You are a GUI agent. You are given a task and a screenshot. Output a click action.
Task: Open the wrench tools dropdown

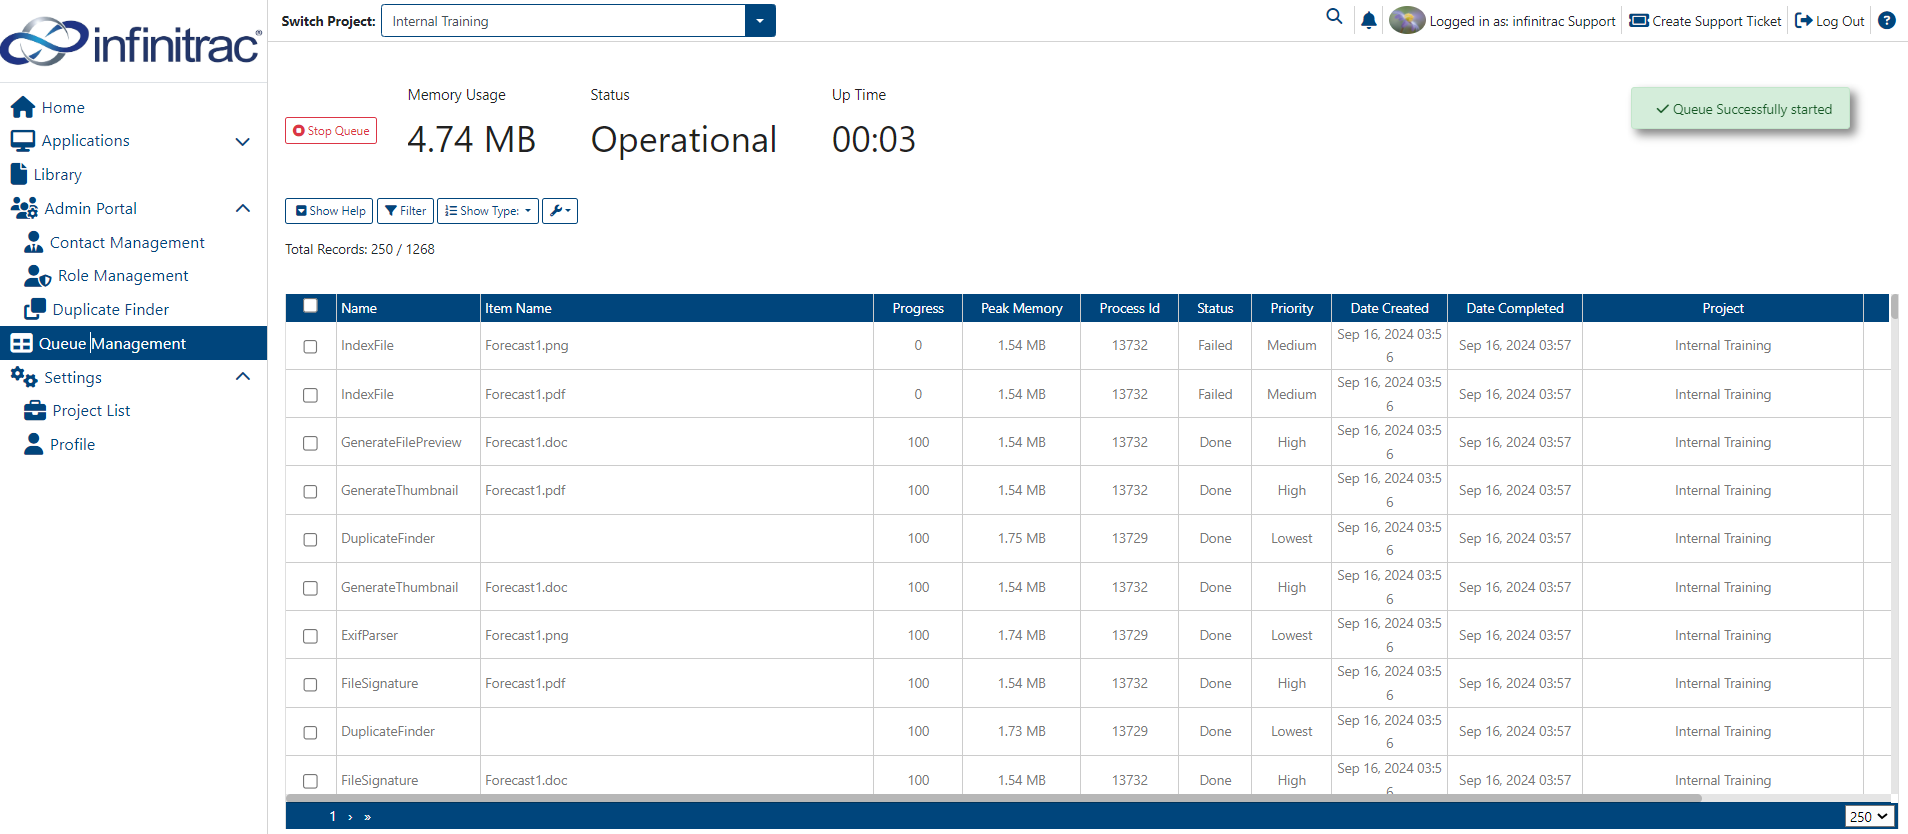click(x=560, y=211)
